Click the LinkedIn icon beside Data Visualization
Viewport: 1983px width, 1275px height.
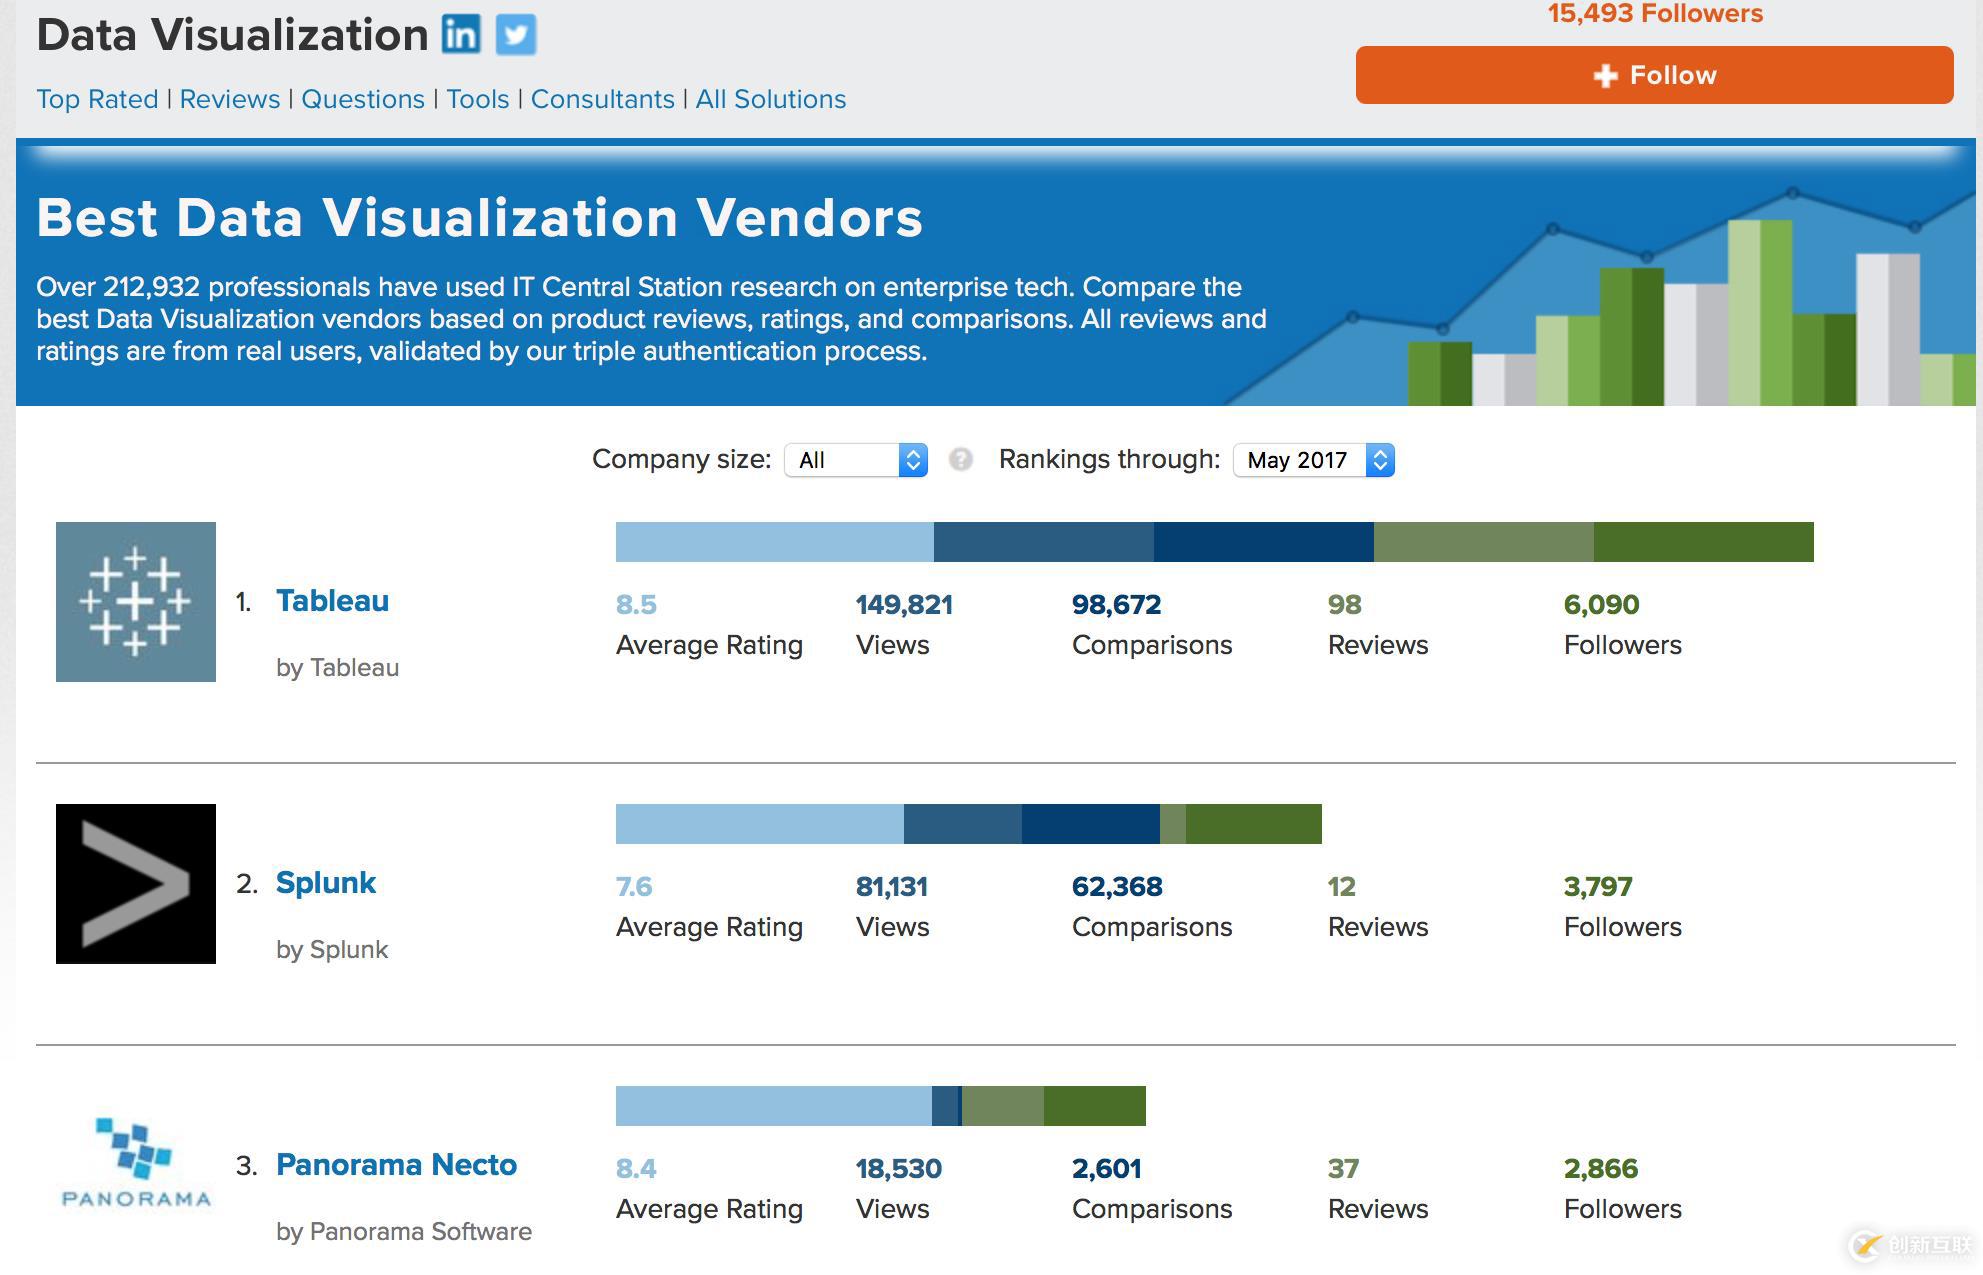click(x=462, y=33)
